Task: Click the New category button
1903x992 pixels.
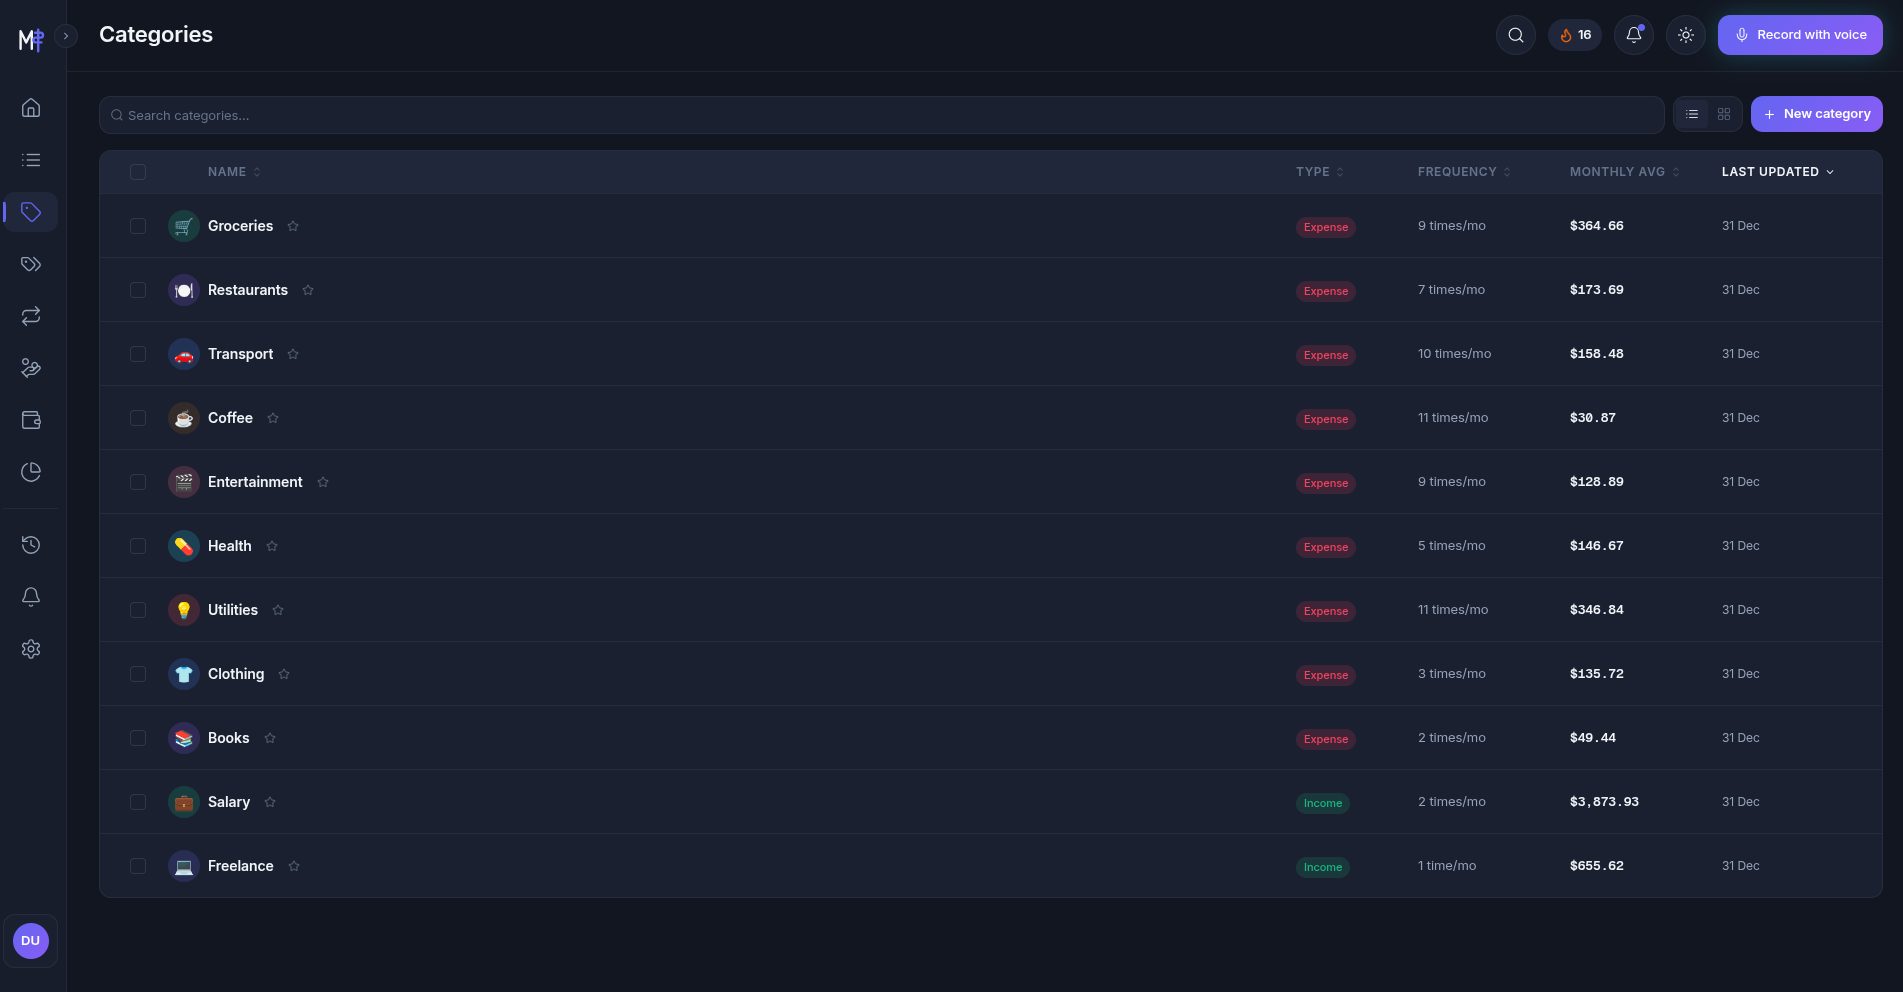Action: pyautogui.click(x=1816, y=114)
